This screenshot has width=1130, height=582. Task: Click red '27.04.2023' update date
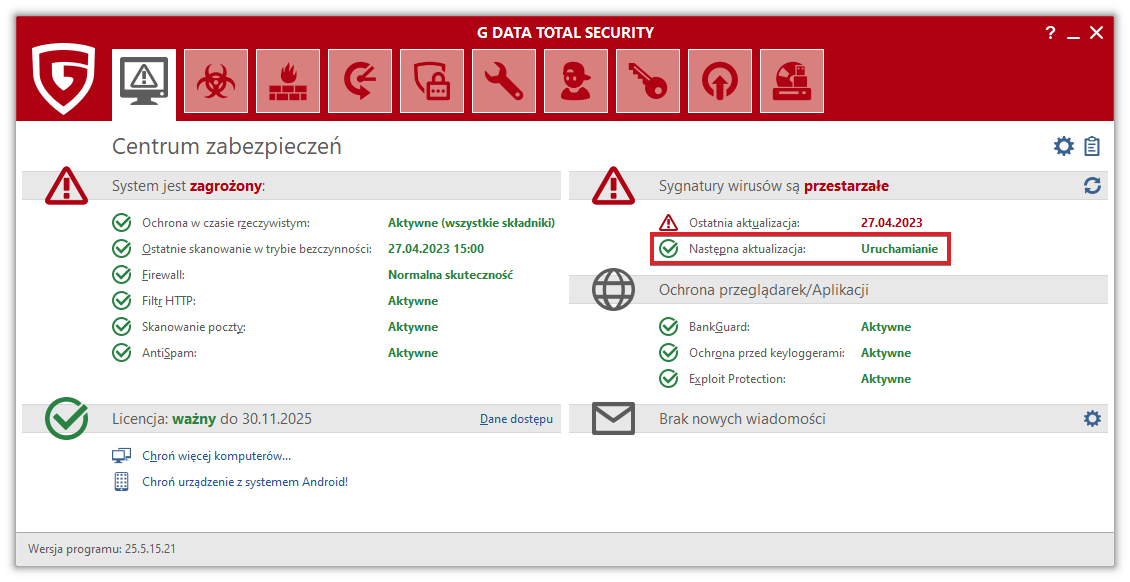[x=891, y=223]
